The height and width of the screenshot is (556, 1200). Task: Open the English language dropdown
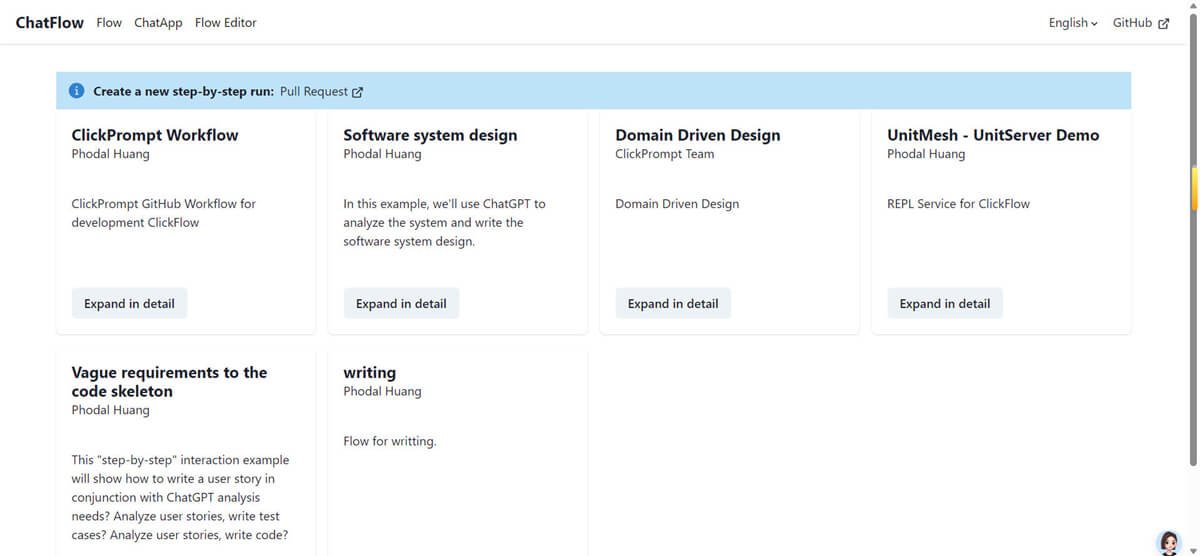(x=1072, y=23)
